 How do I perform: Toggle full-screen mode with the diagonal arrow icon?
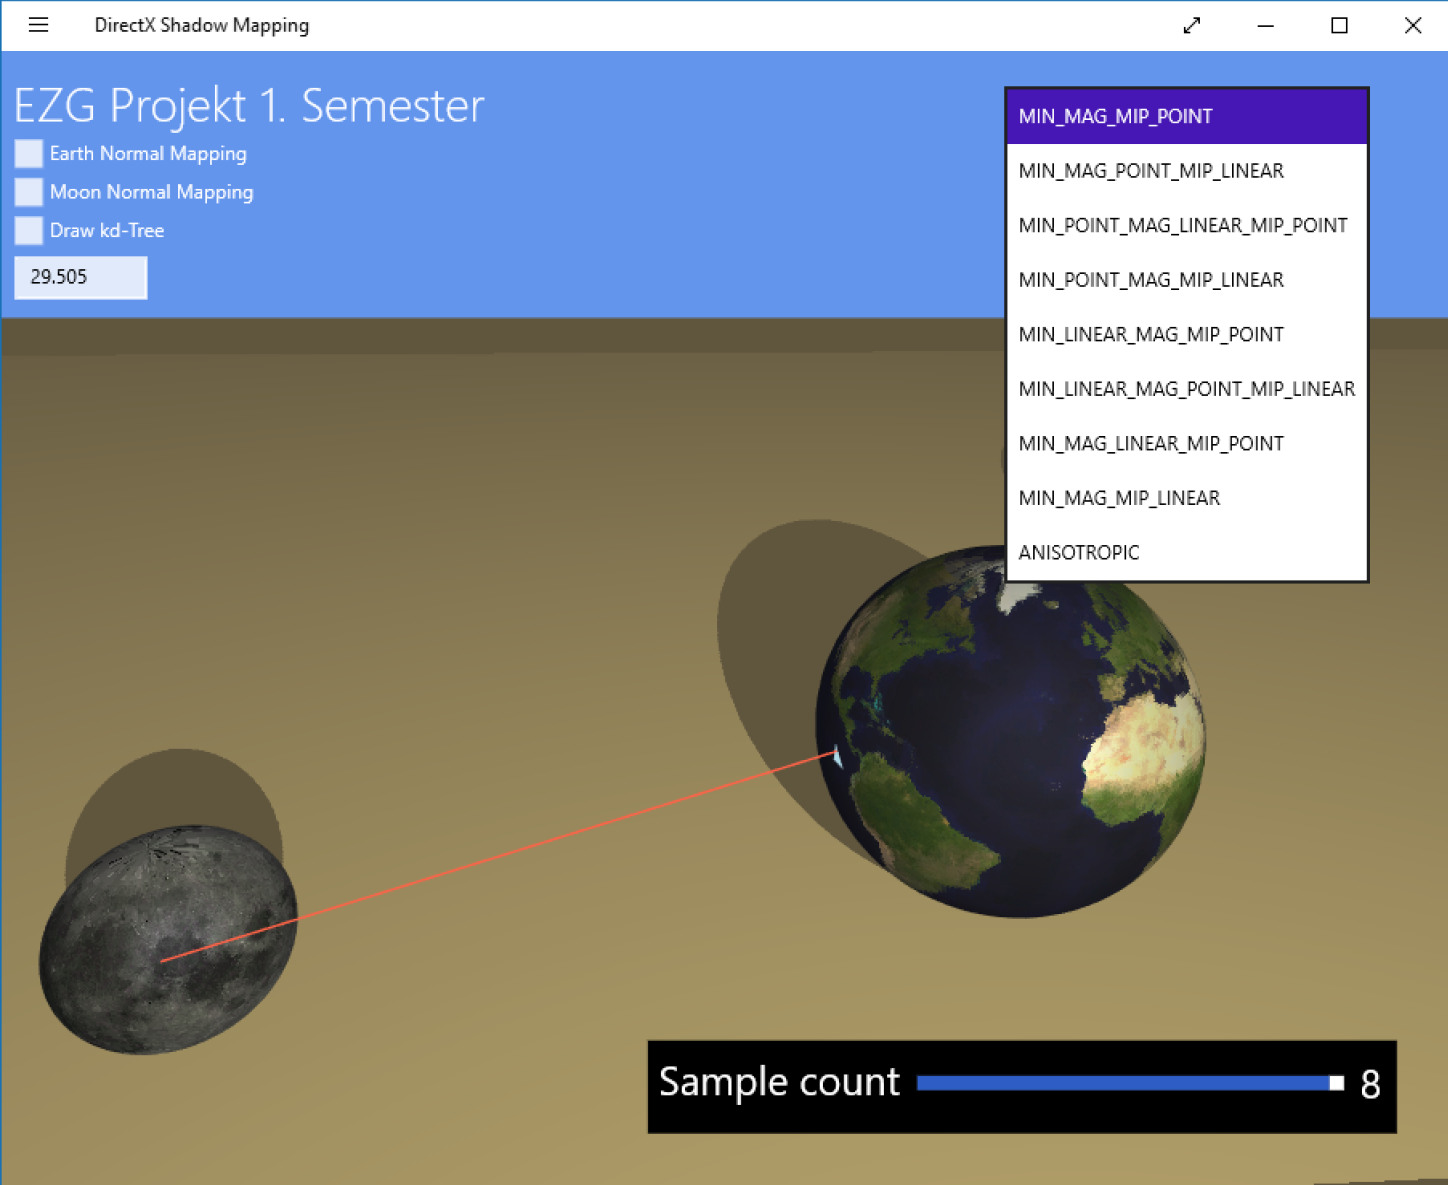(1191, 25)
